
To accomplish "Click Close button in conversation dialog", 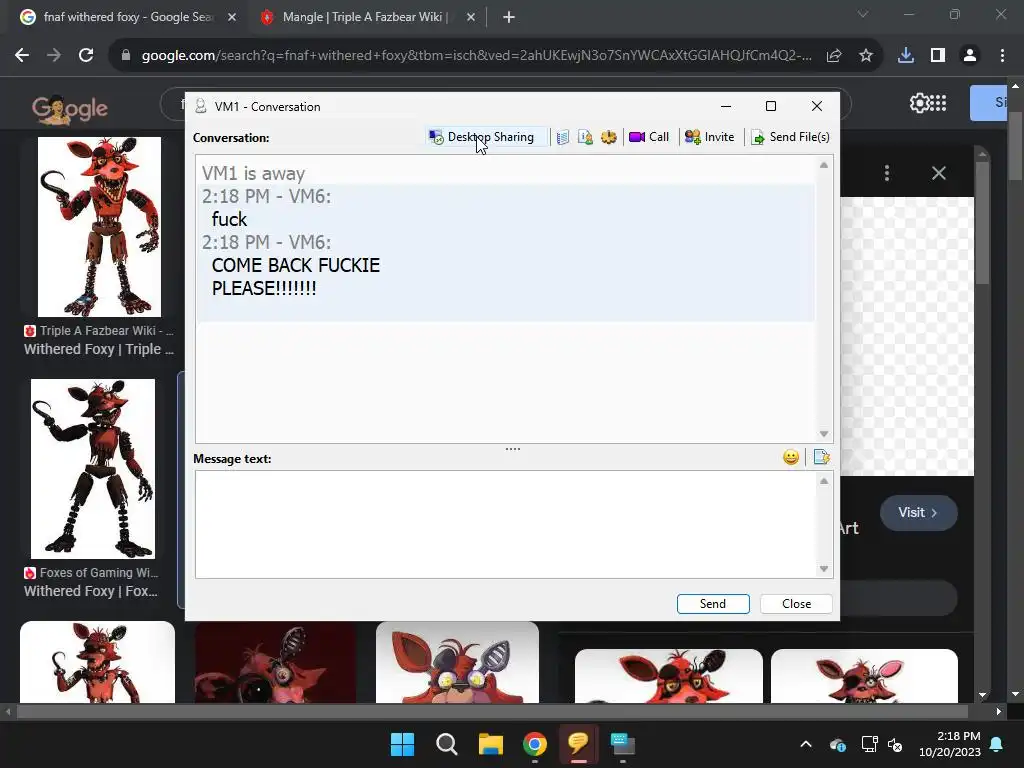I will 797,604.
